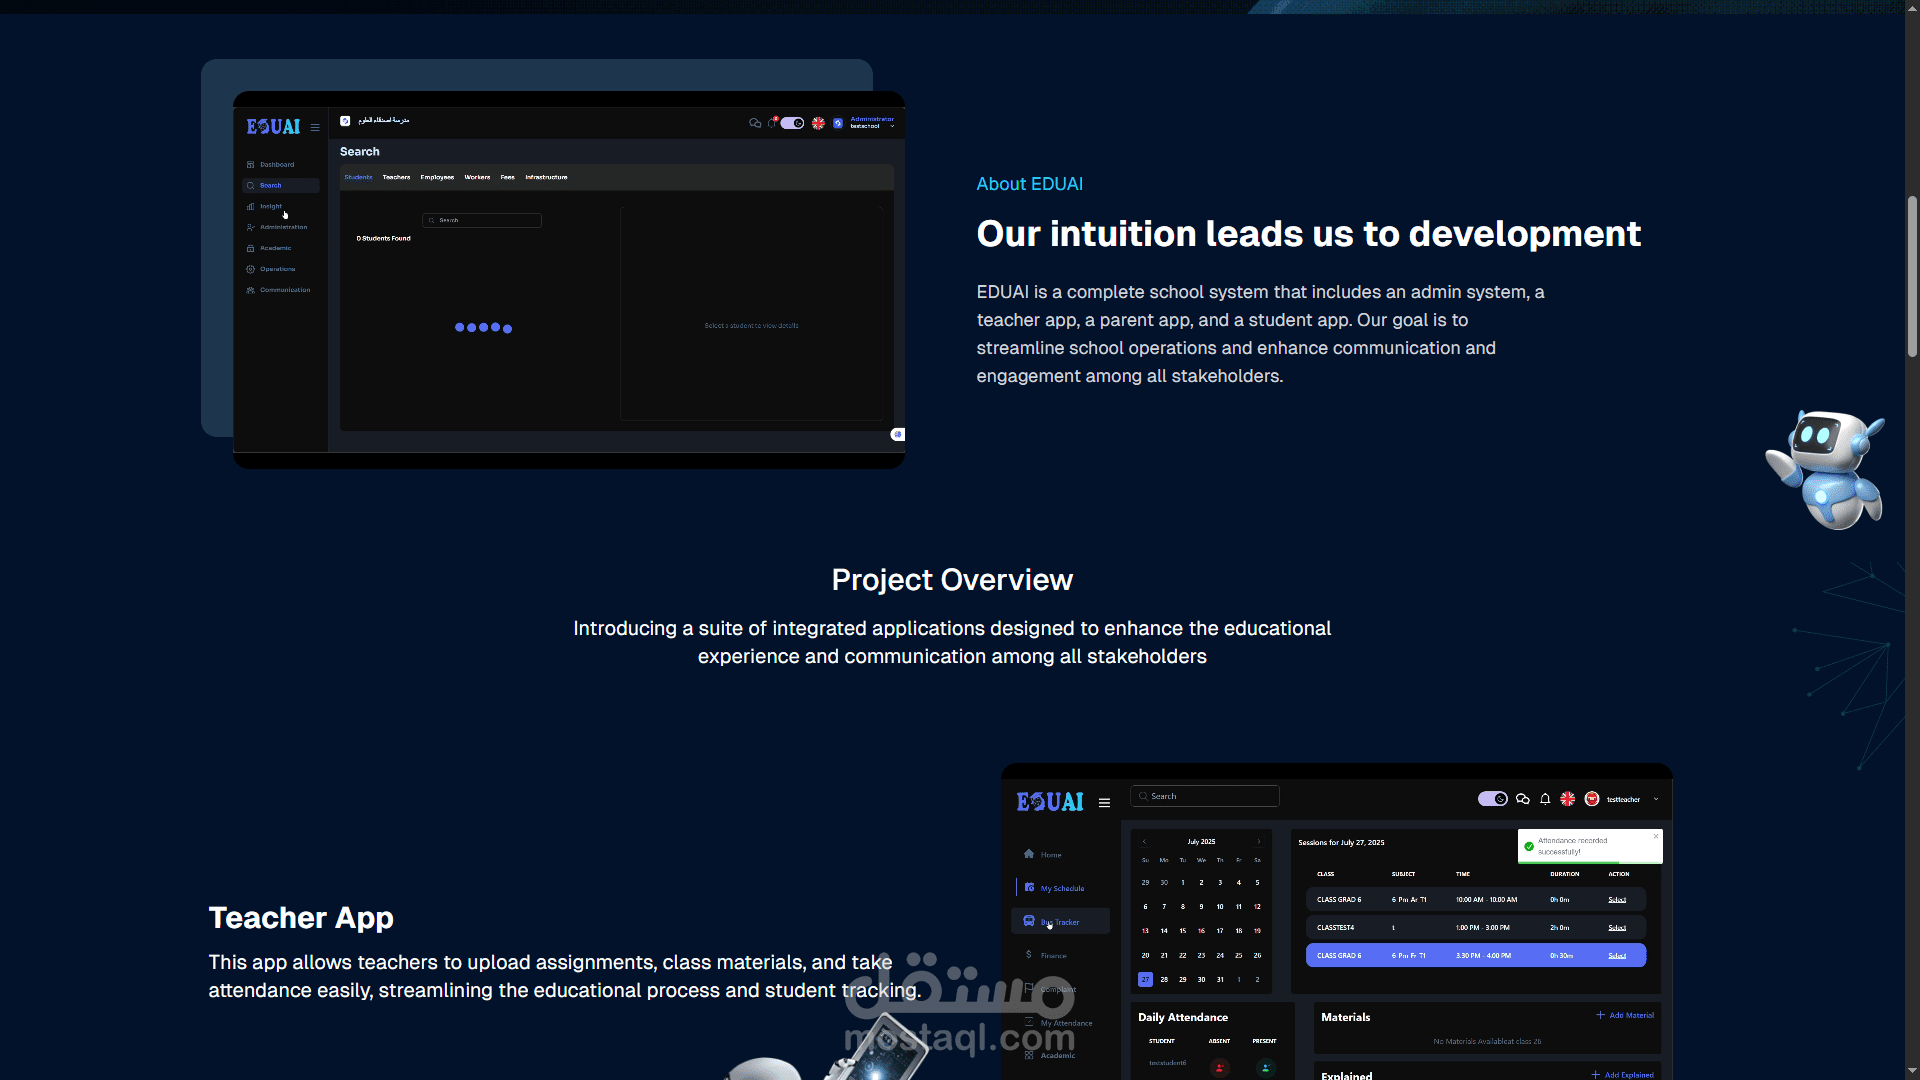Expand testteacher account dropdown arrow
1920x1080 pixels.
[1656, 800]
